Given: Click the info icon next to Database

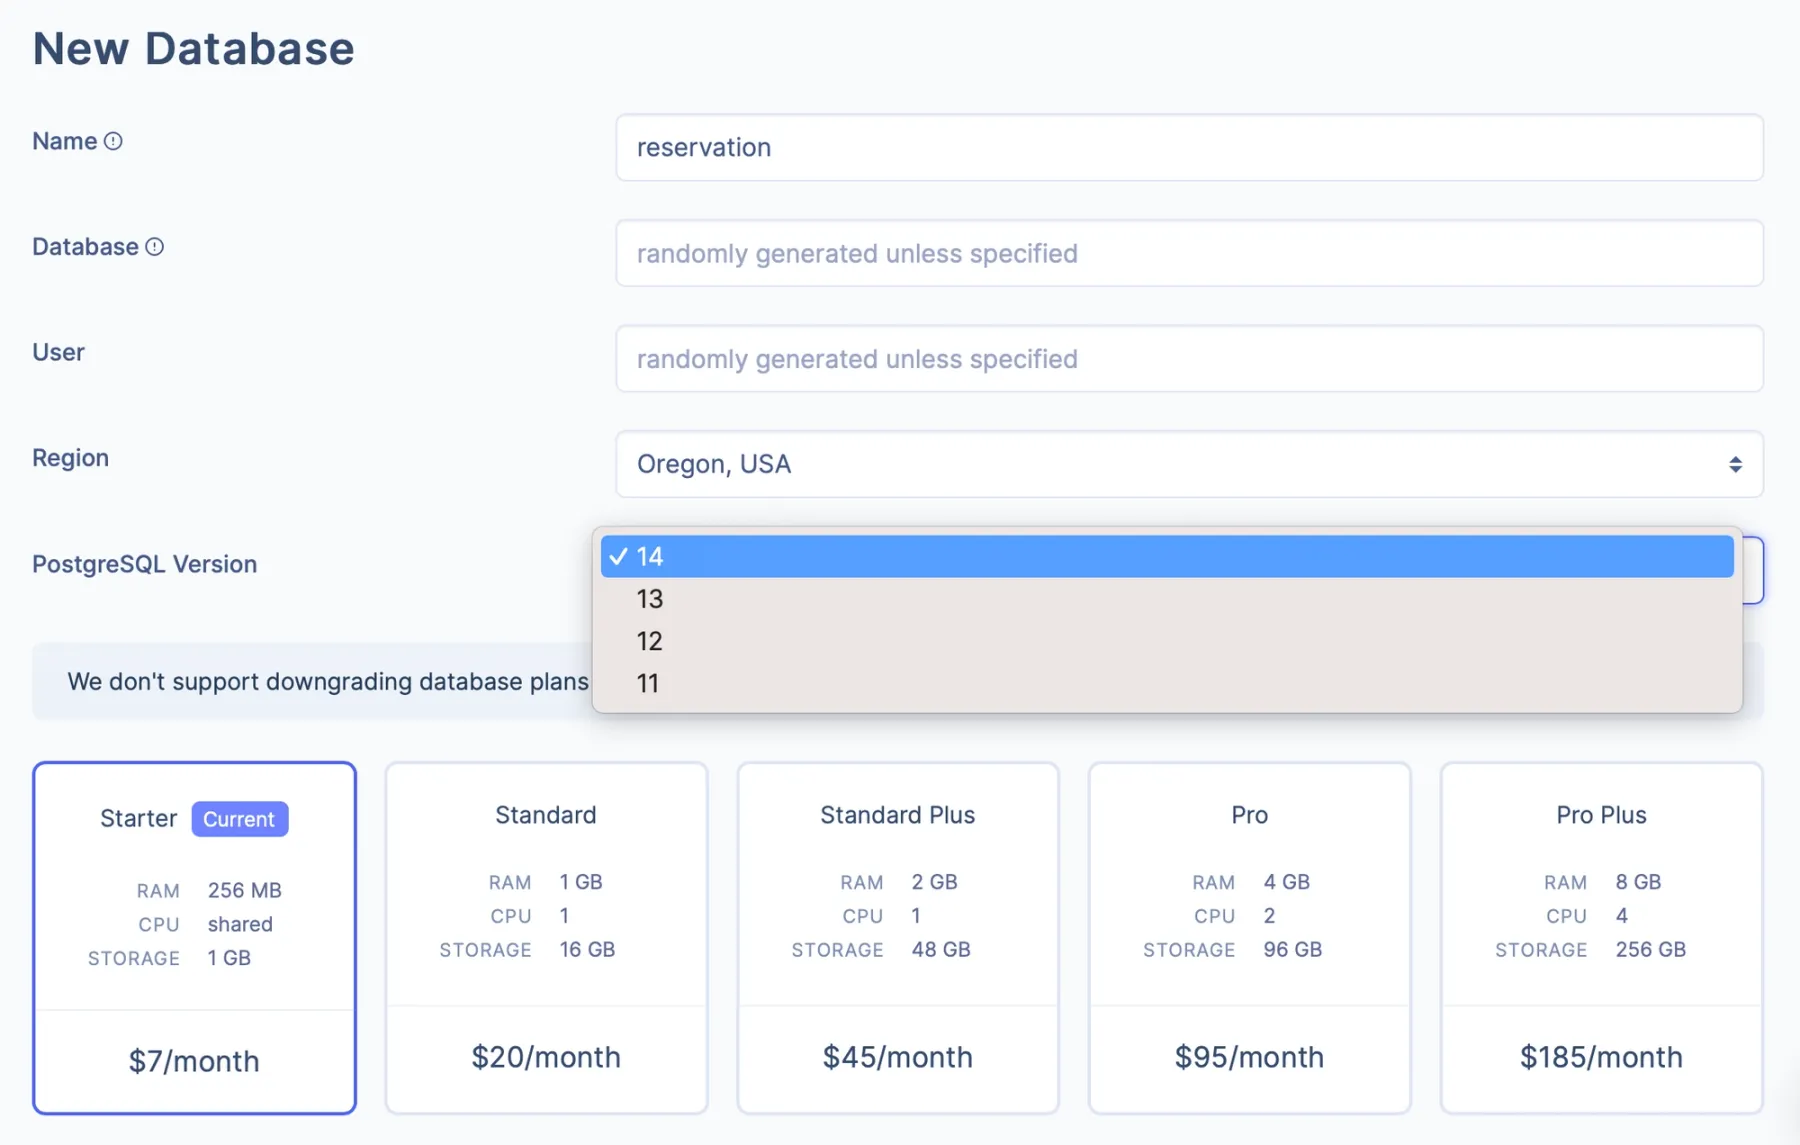Looking at the screenshot, I should (155, 246).
